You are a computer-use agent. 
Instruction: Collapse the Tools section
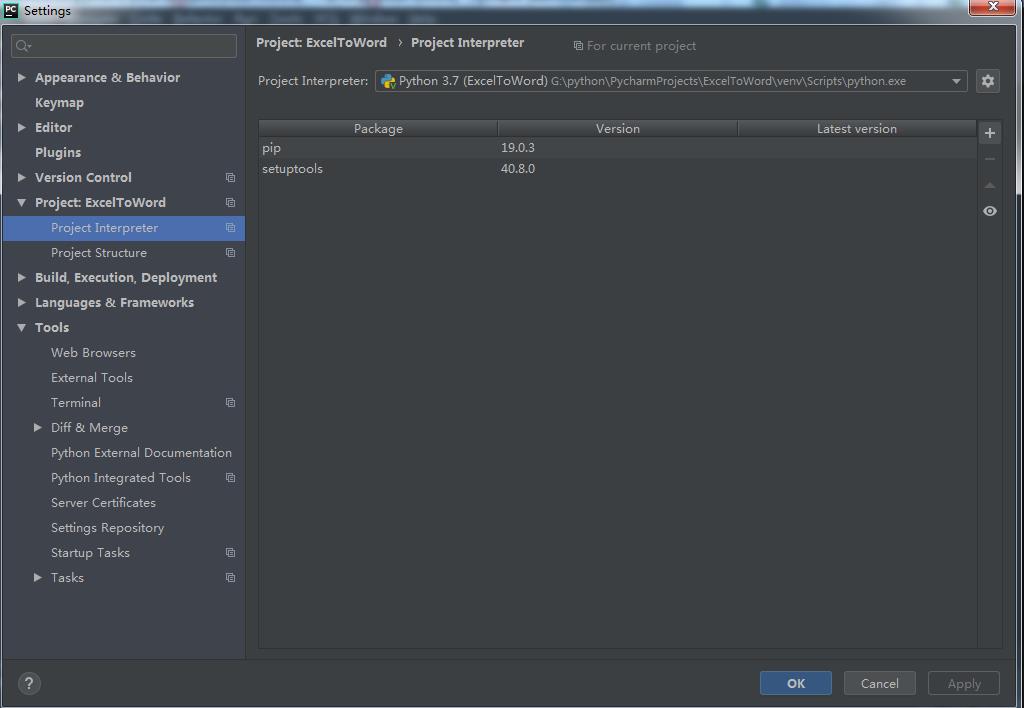point(22,327)
